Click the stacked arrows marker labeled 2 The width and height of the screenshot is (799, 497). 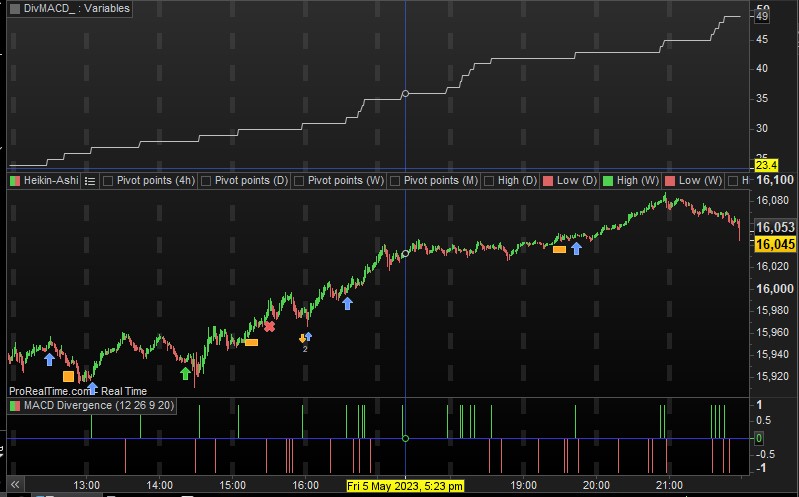[x=305, y=340]
